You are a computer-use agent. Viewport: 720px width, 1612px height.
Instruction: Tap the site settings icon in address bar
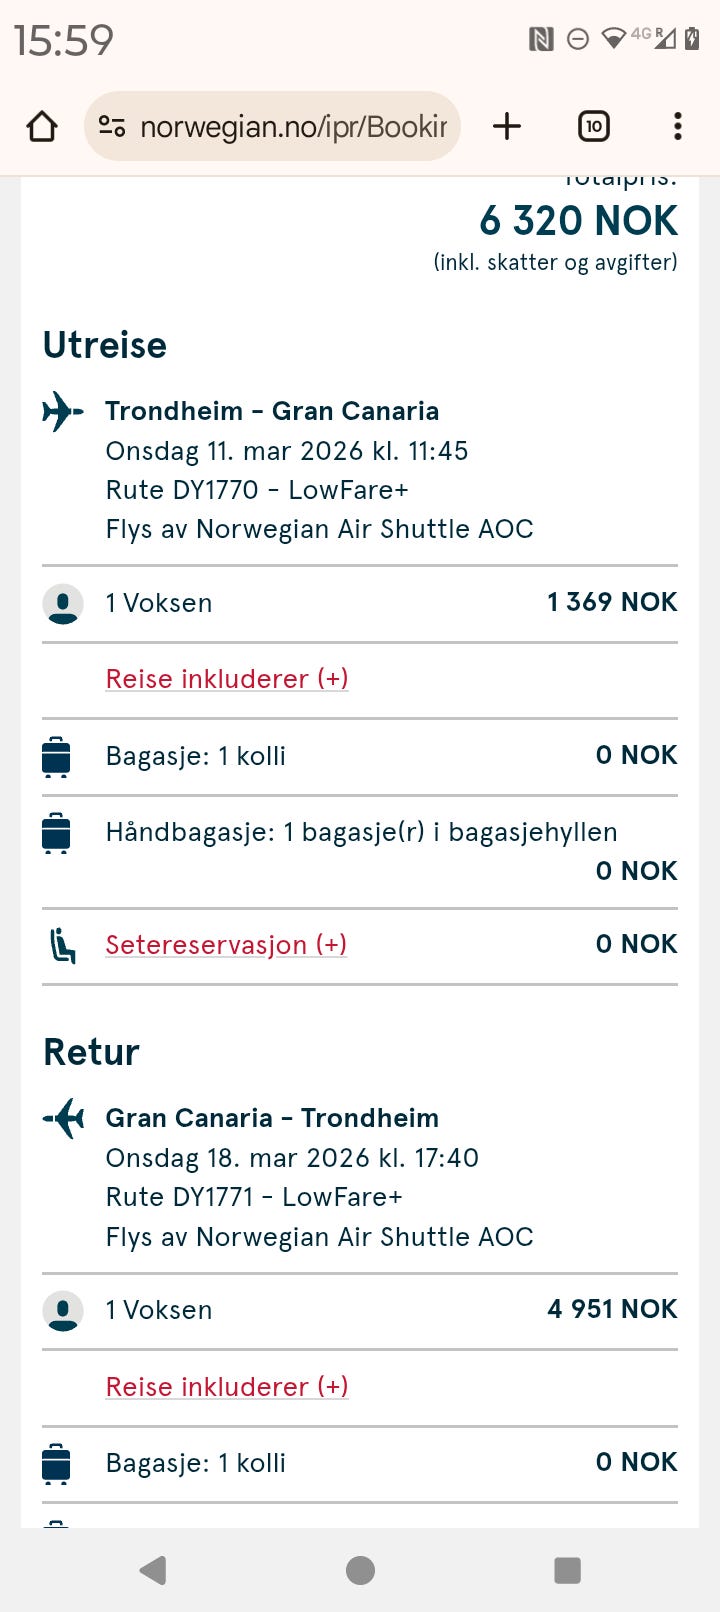[112, 127]
